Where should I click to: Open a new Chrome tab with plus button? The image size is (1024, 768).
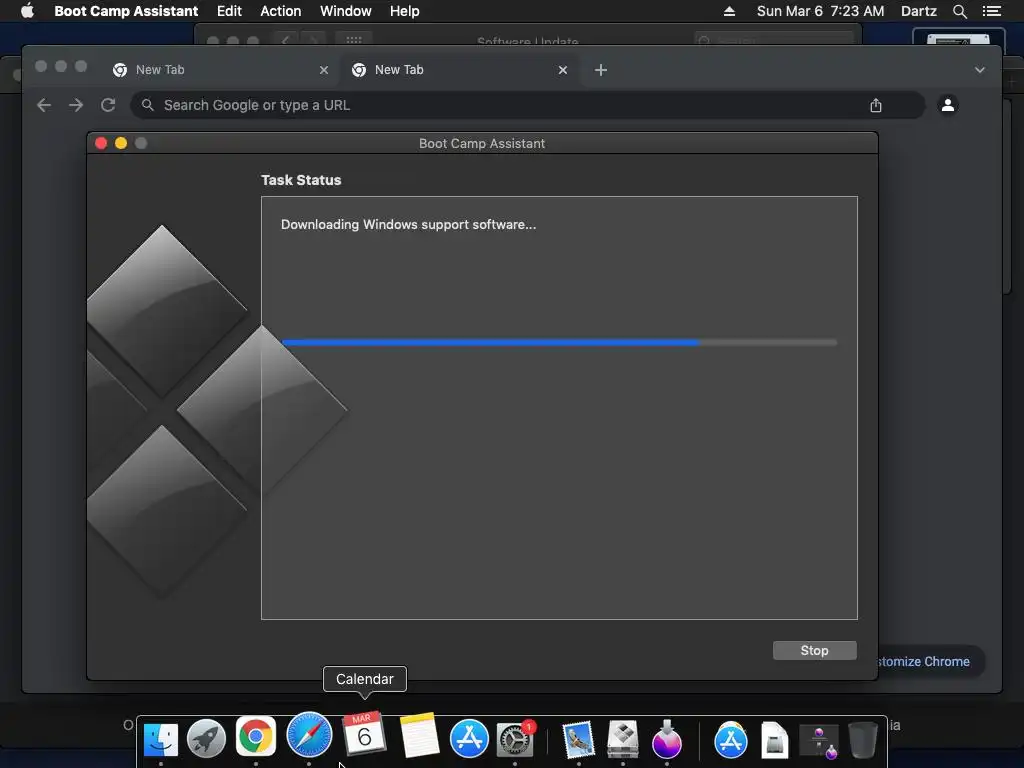pos(601,70)
